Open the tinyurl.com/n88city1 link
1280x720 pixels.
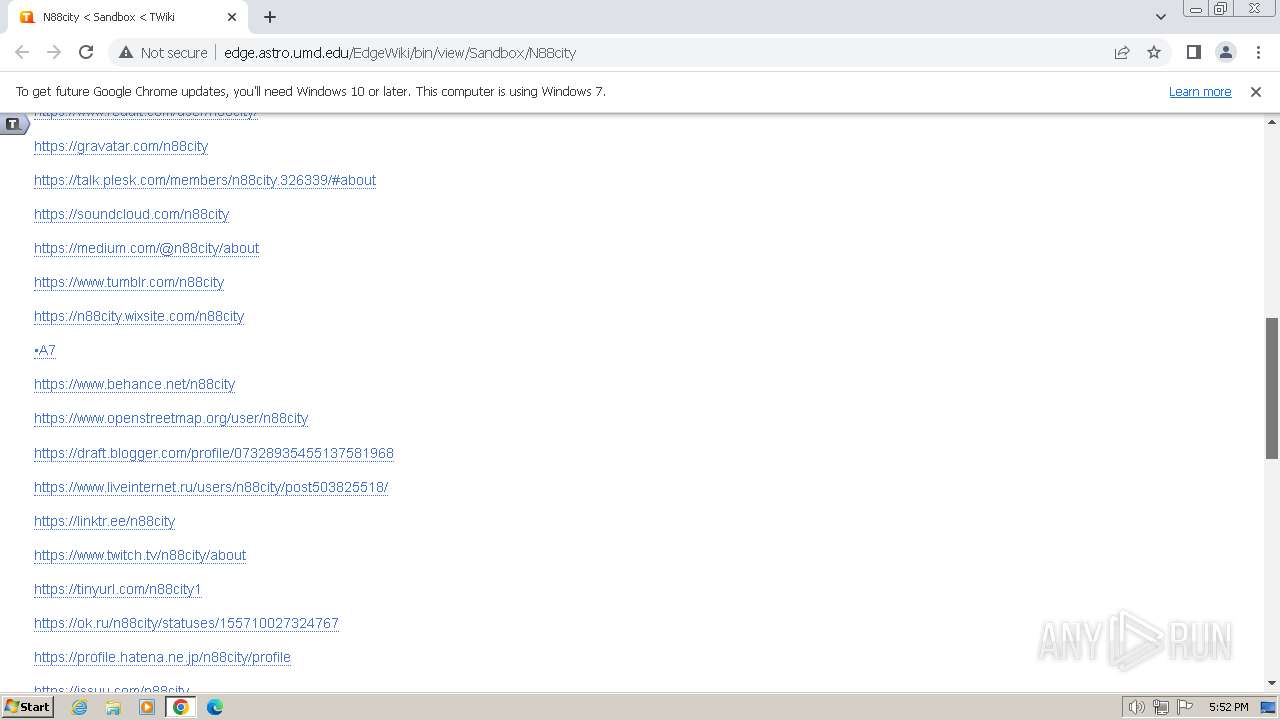pyautogui.click(x=117, y=589)
